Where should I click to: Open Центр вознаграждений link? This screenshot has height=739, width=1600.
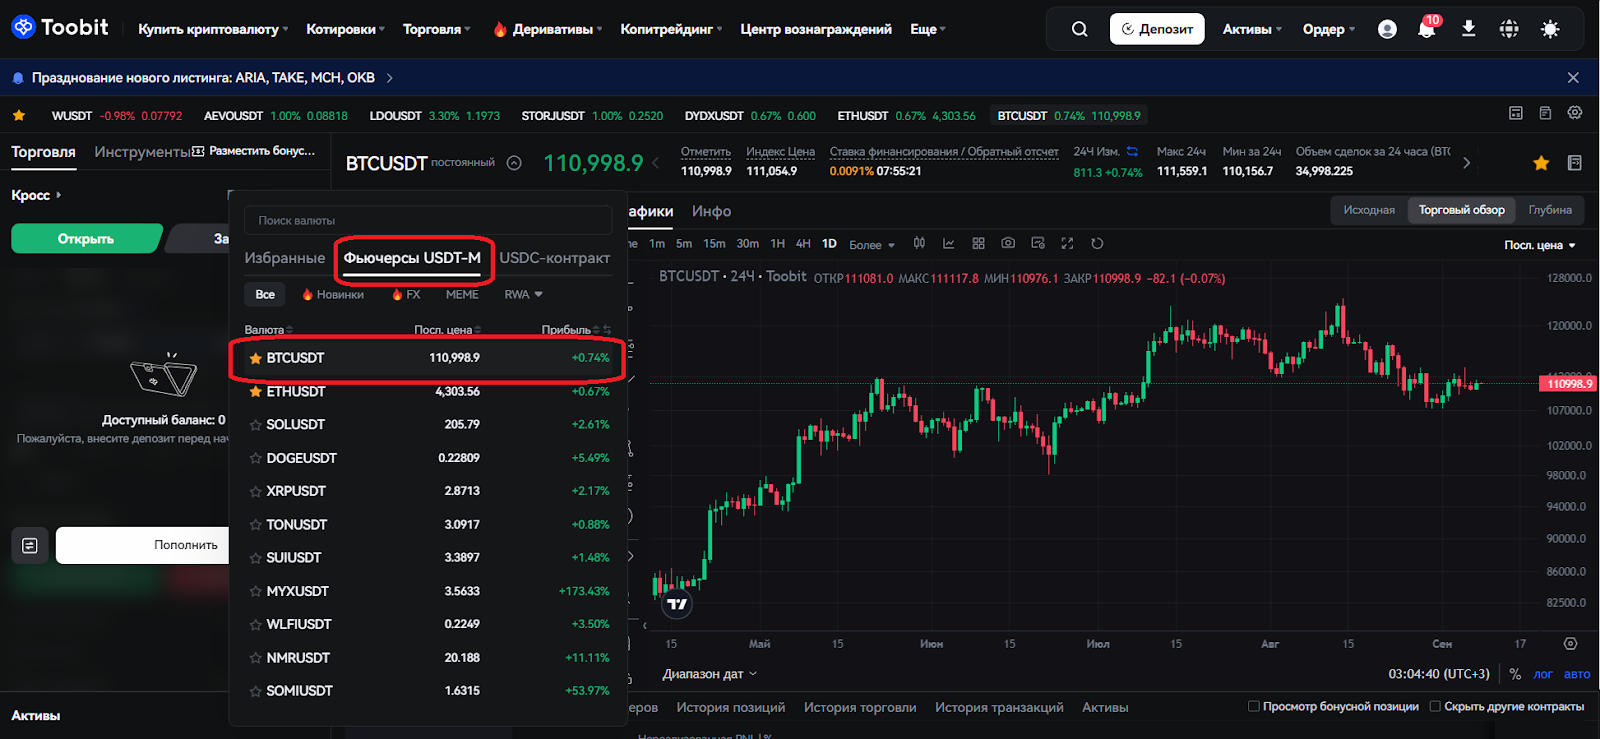tap(816, 29)
